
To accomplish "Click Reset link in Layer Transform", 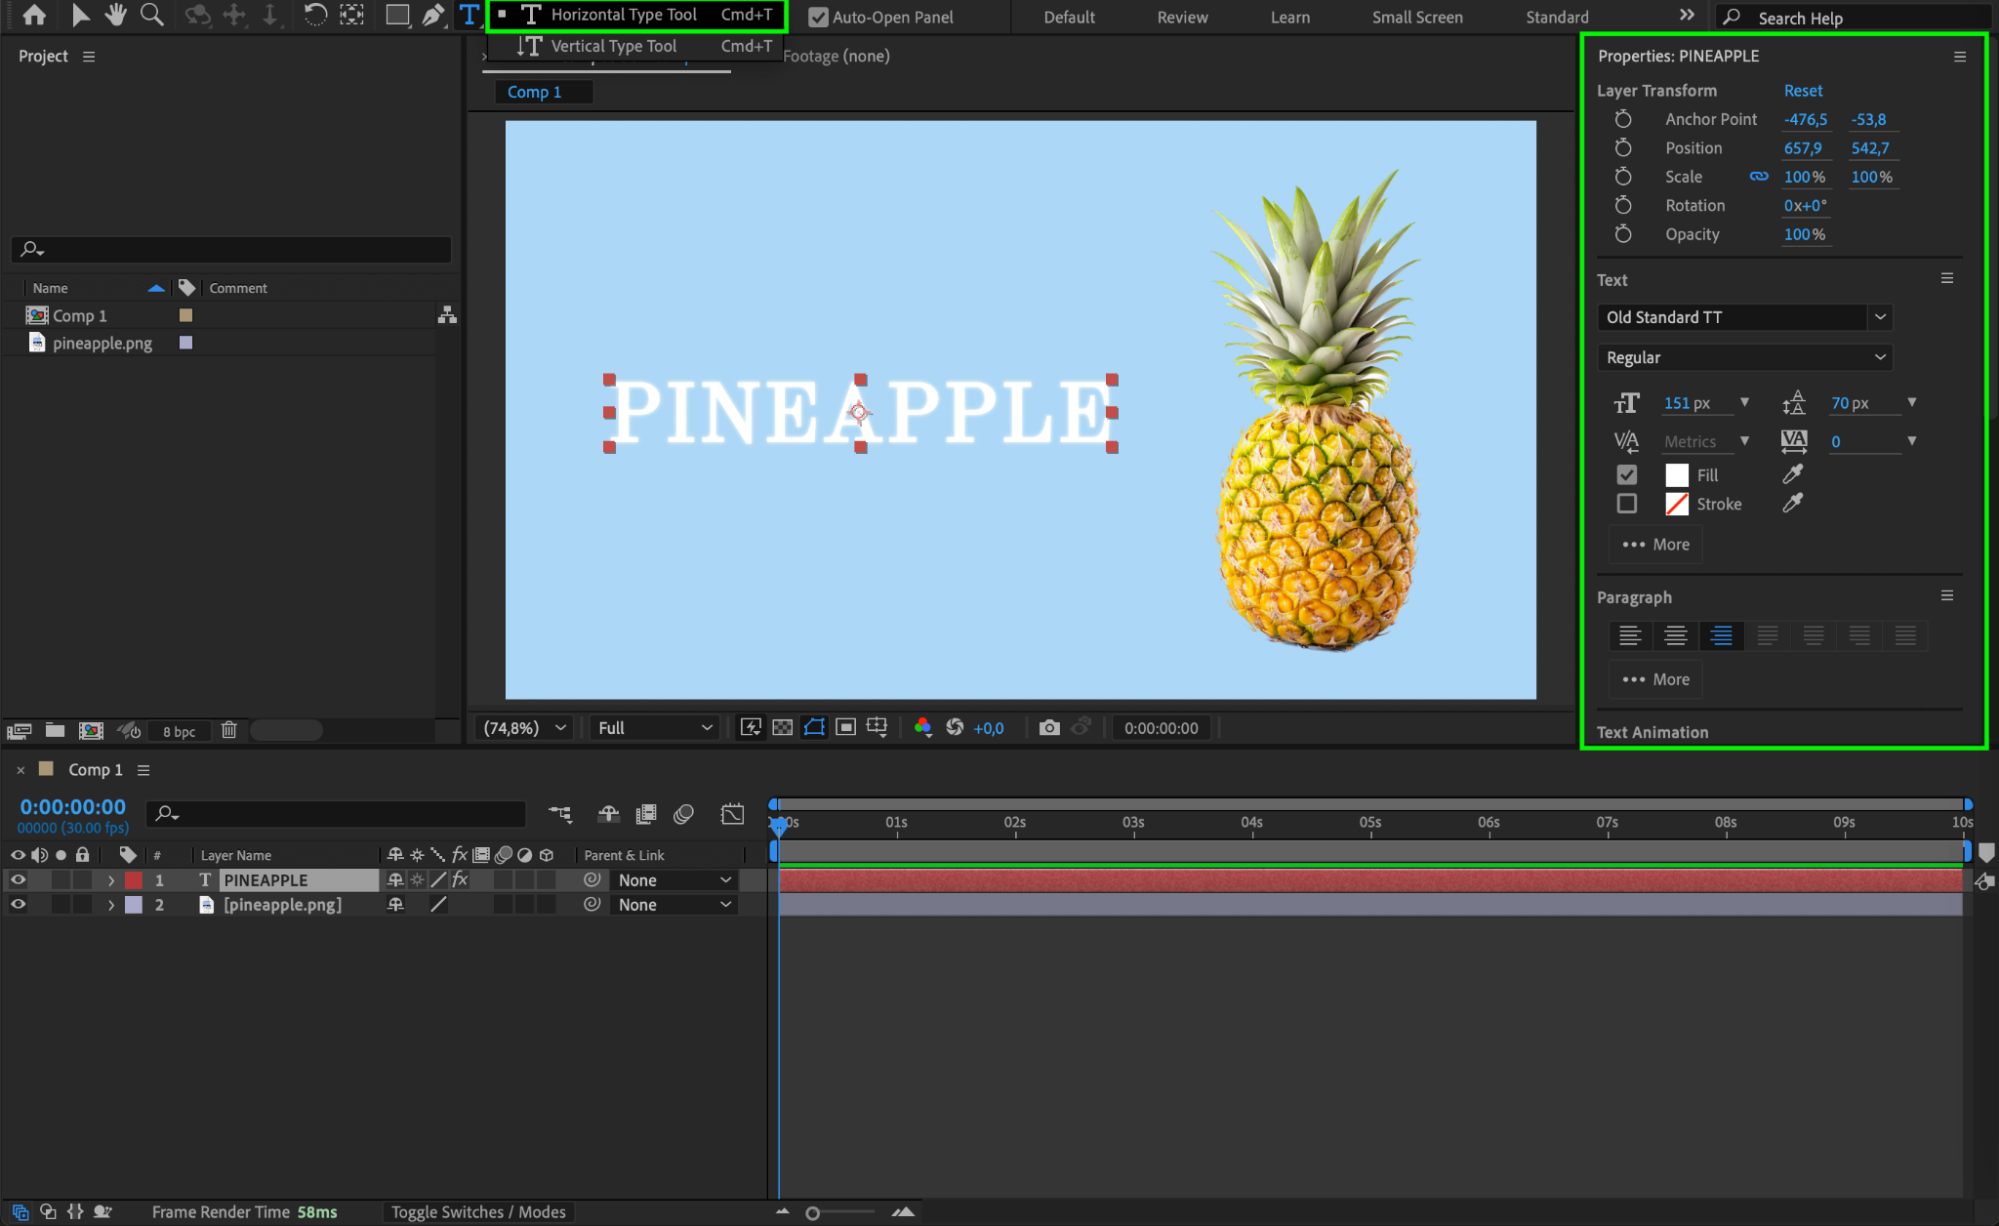I will (x=1803, y=90).
